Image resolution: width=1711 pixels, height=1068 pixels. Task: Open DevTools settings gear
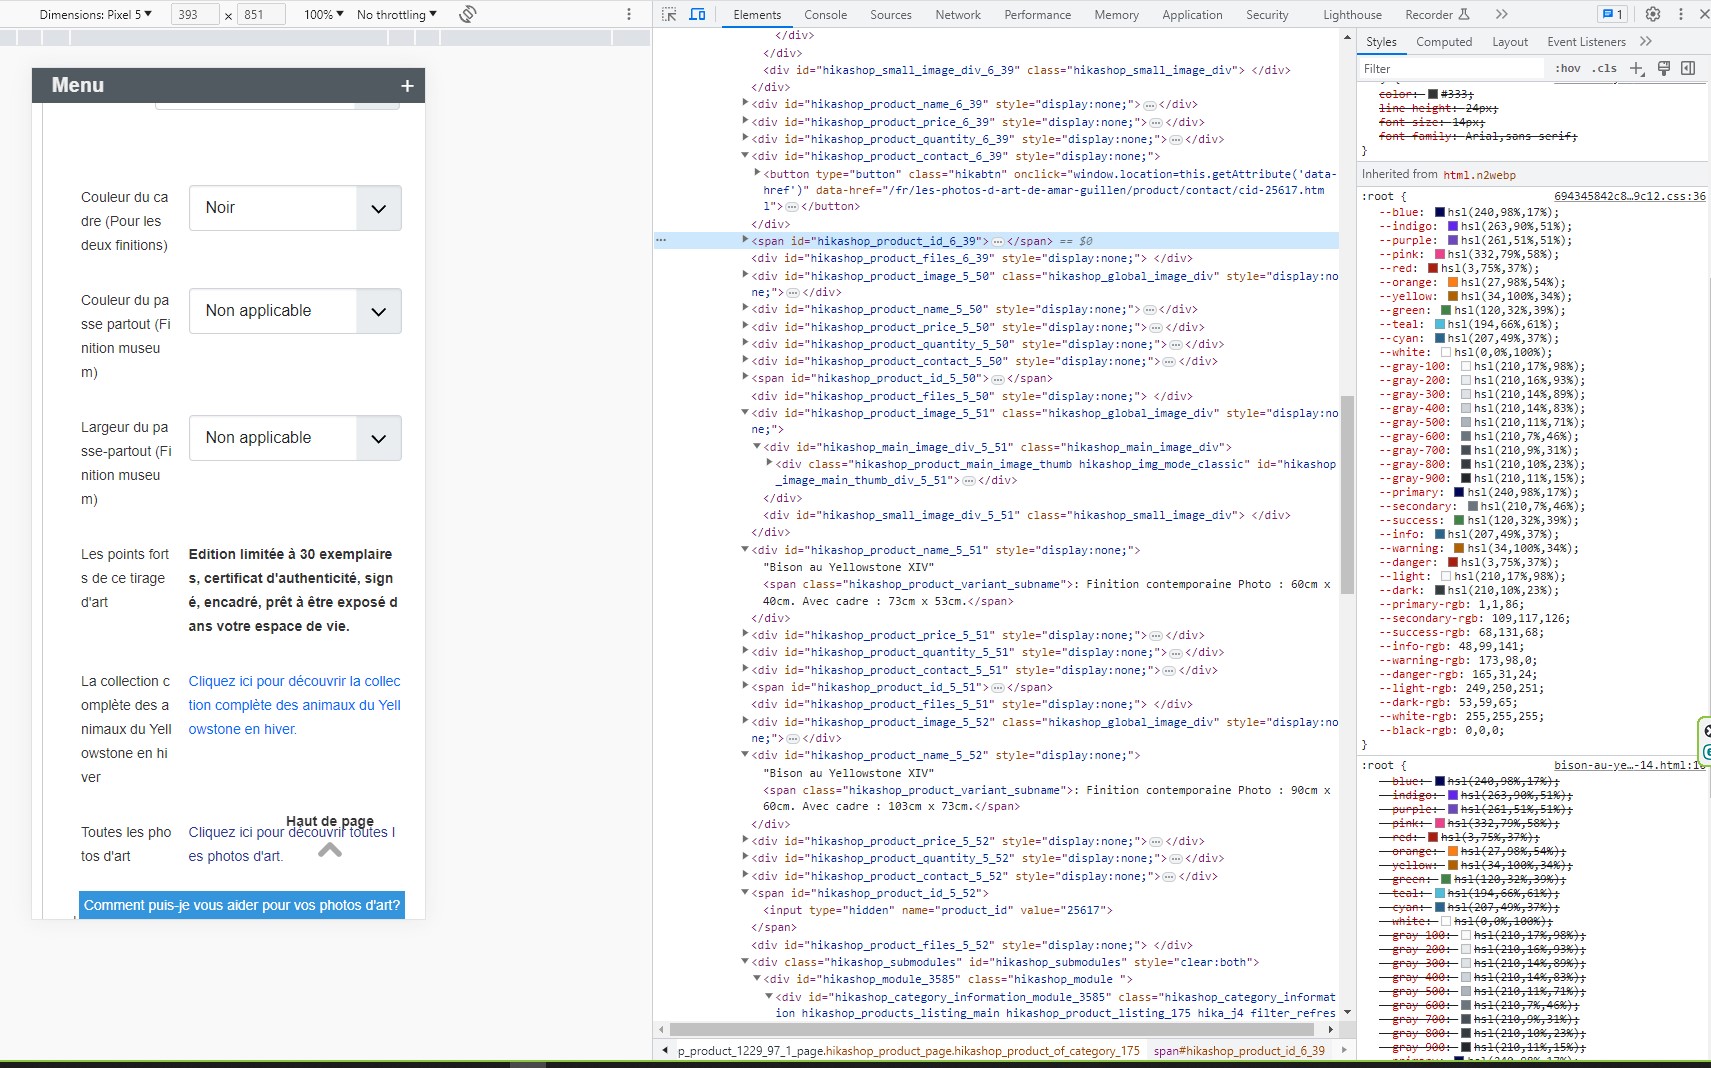(1653, 14)
